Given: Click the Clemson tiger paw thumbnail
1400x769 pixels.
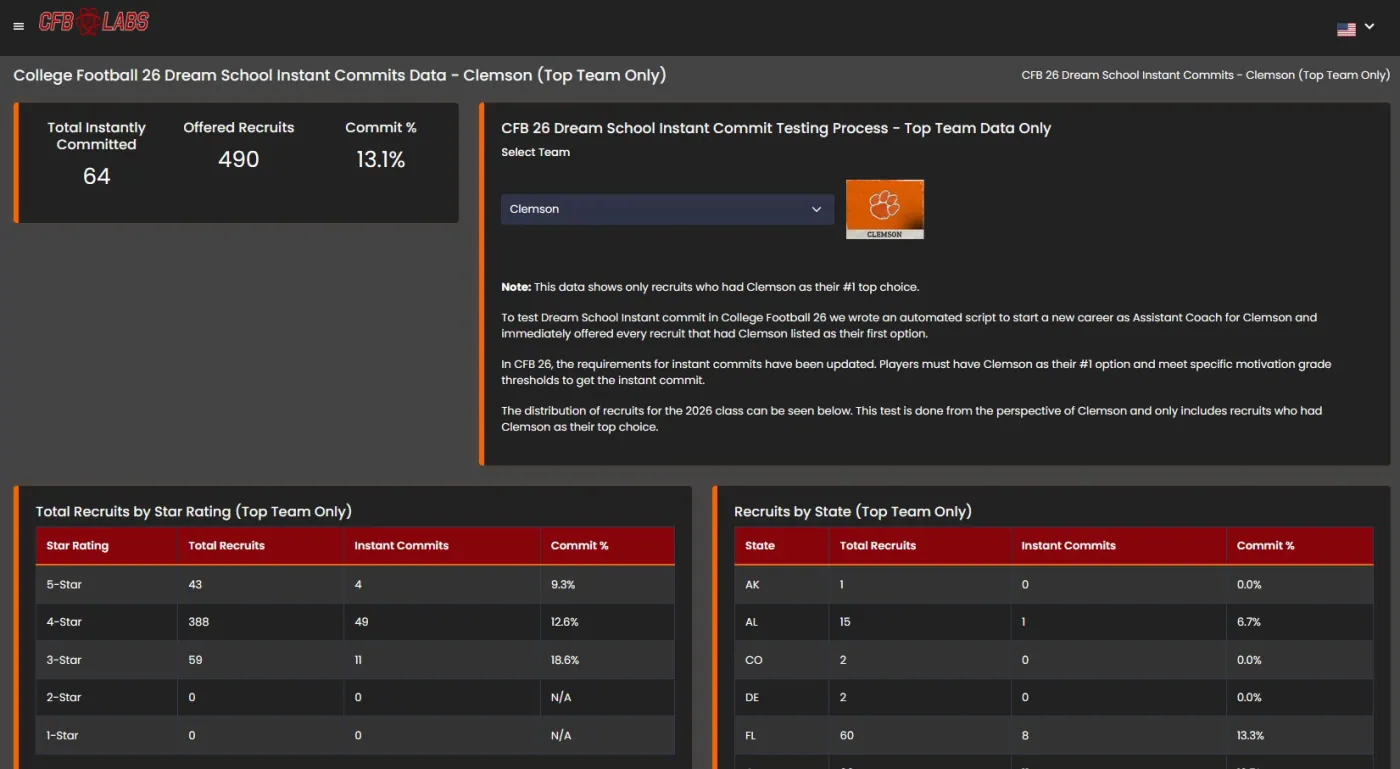Looking at the screenshot, I should [885, 209].
